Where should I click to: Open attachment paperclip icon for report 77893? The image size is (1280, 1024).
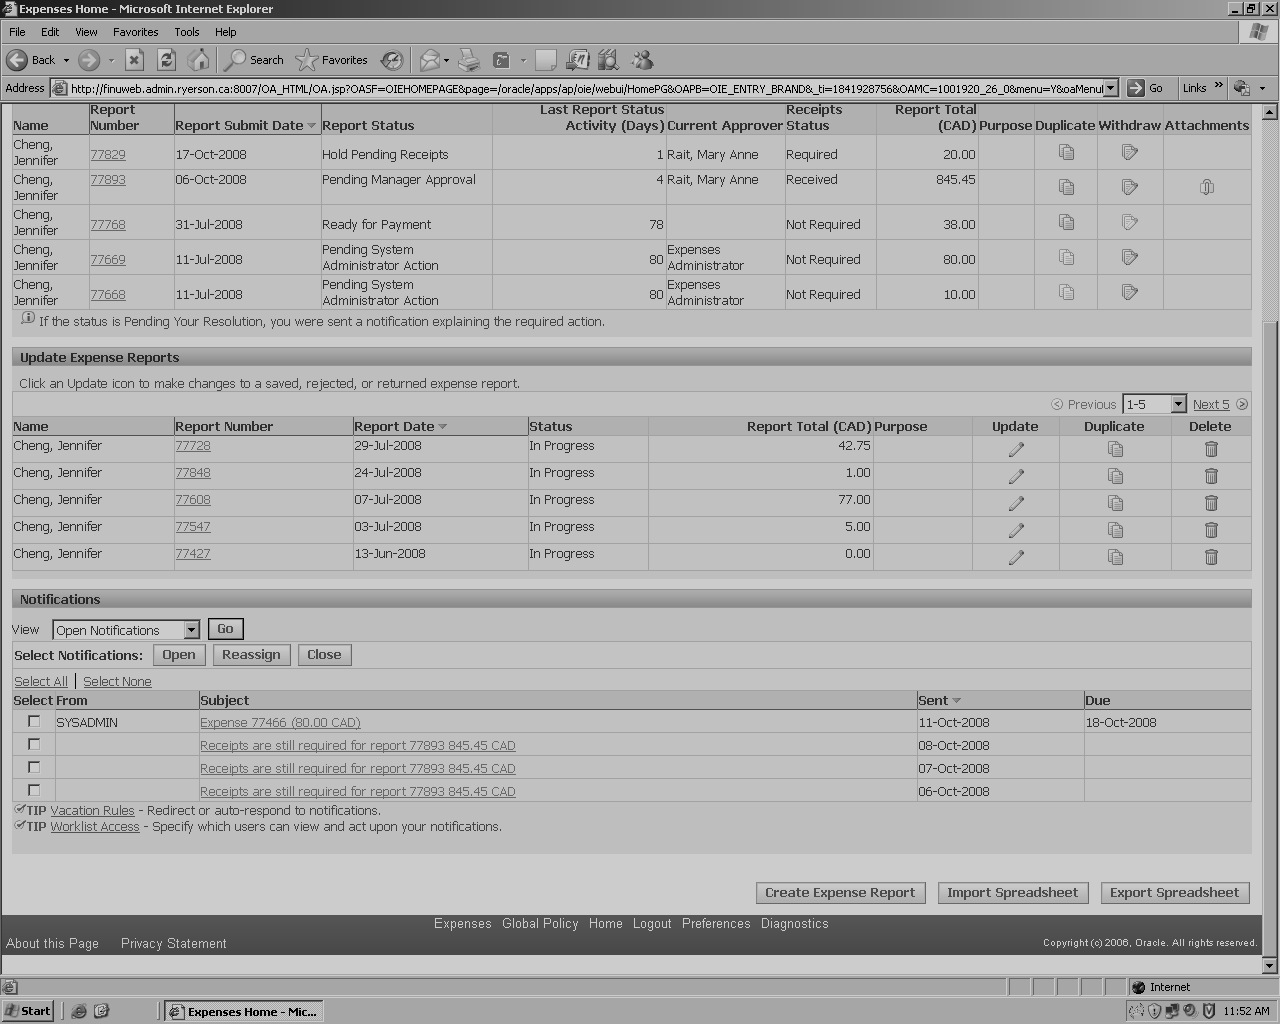[1207, 187]
